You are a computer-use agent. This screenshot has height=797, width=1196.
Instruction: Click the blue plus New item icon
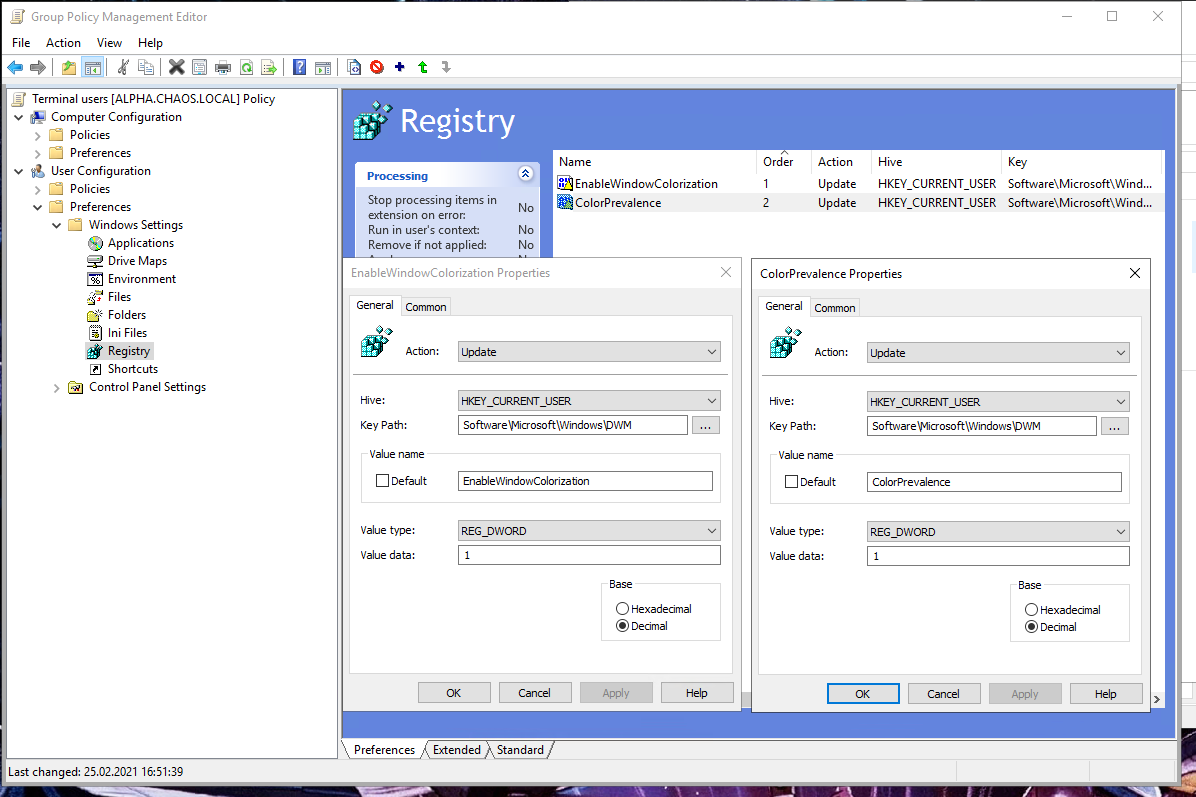click(x=400, y=67)
